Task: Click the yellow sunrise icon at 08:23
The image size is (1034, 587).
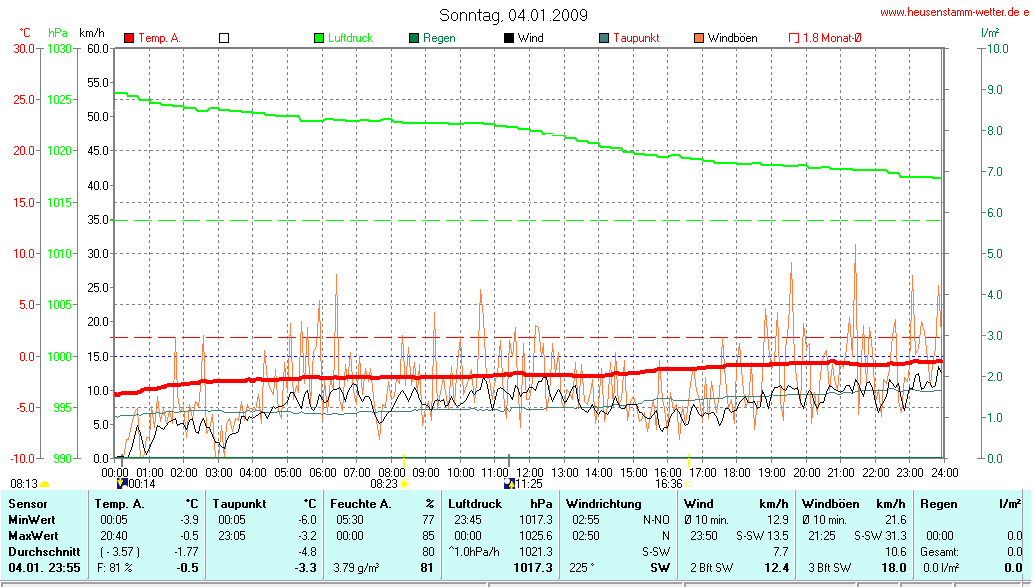Action: 405,483
